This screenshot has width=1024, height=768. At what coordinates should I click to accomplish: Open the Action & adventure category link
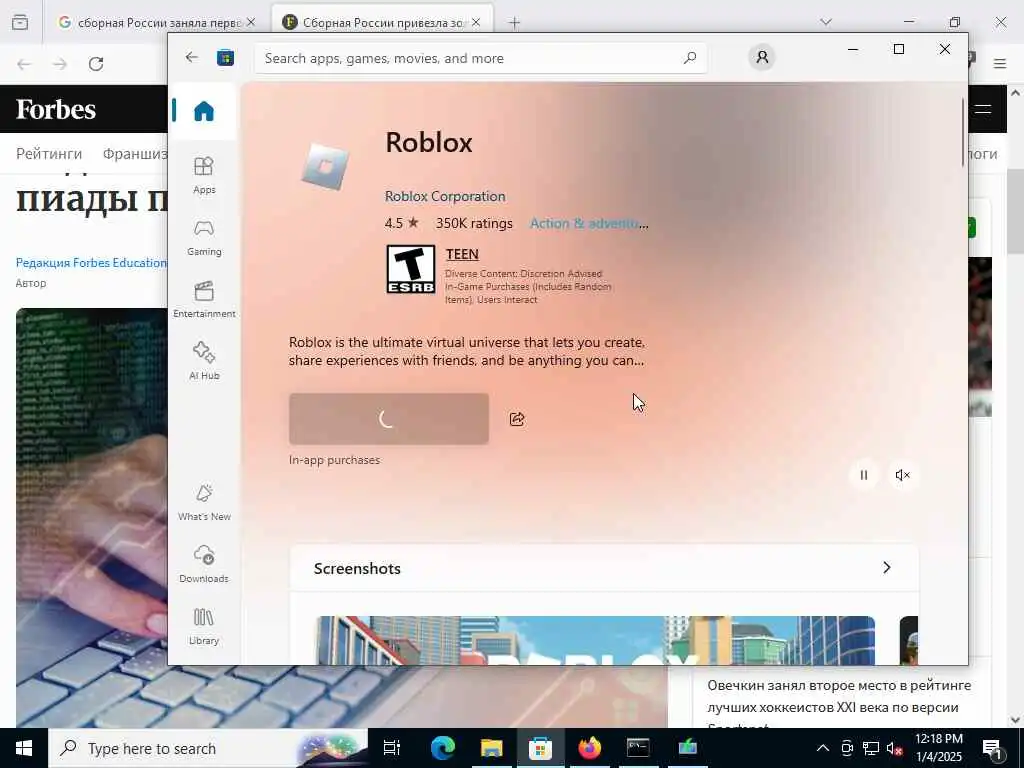[589, 223]
